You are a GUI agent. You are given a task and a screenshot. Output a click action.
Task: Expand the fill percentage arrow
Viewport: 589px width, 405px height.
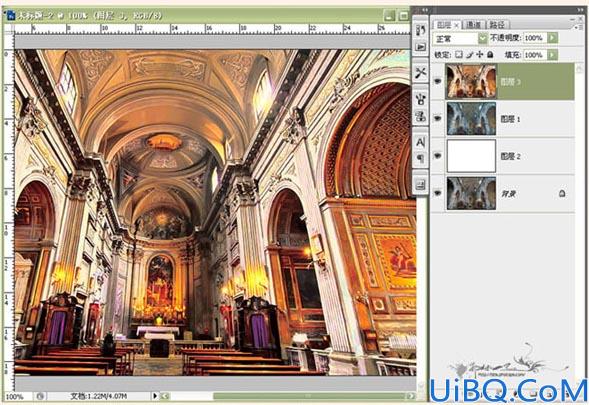click(x=552, y=55)
